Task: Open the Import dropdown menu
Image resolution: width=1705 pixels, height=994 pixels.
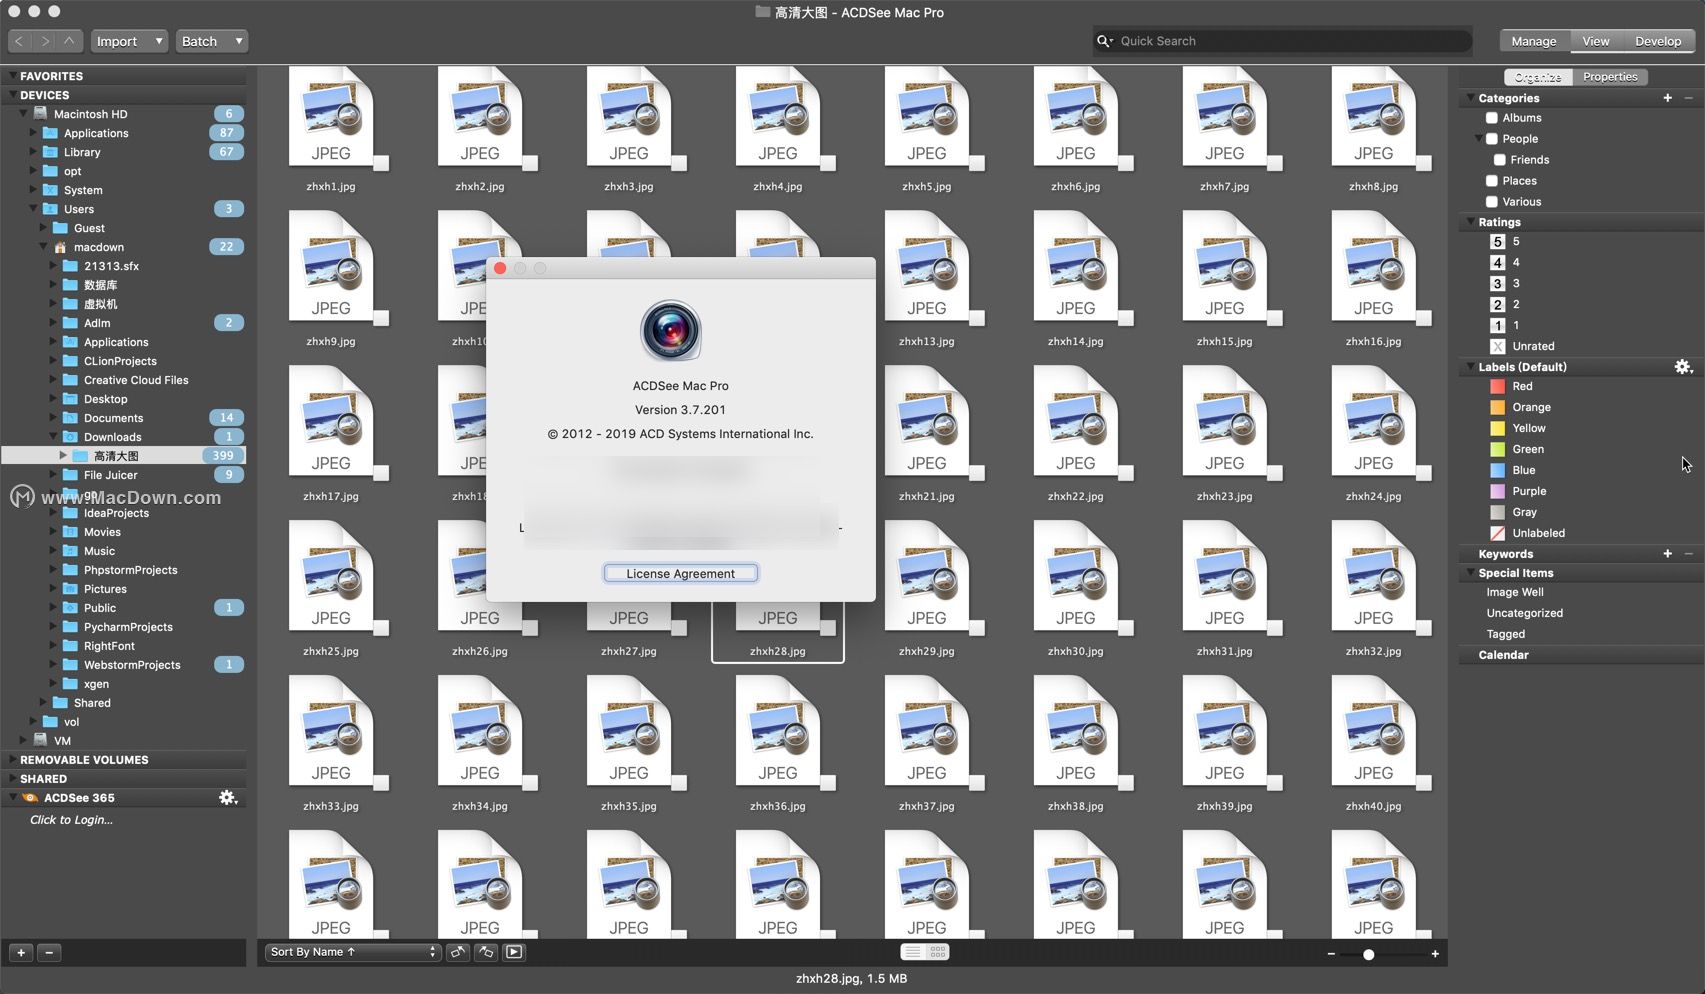Action: click(130, 41)
